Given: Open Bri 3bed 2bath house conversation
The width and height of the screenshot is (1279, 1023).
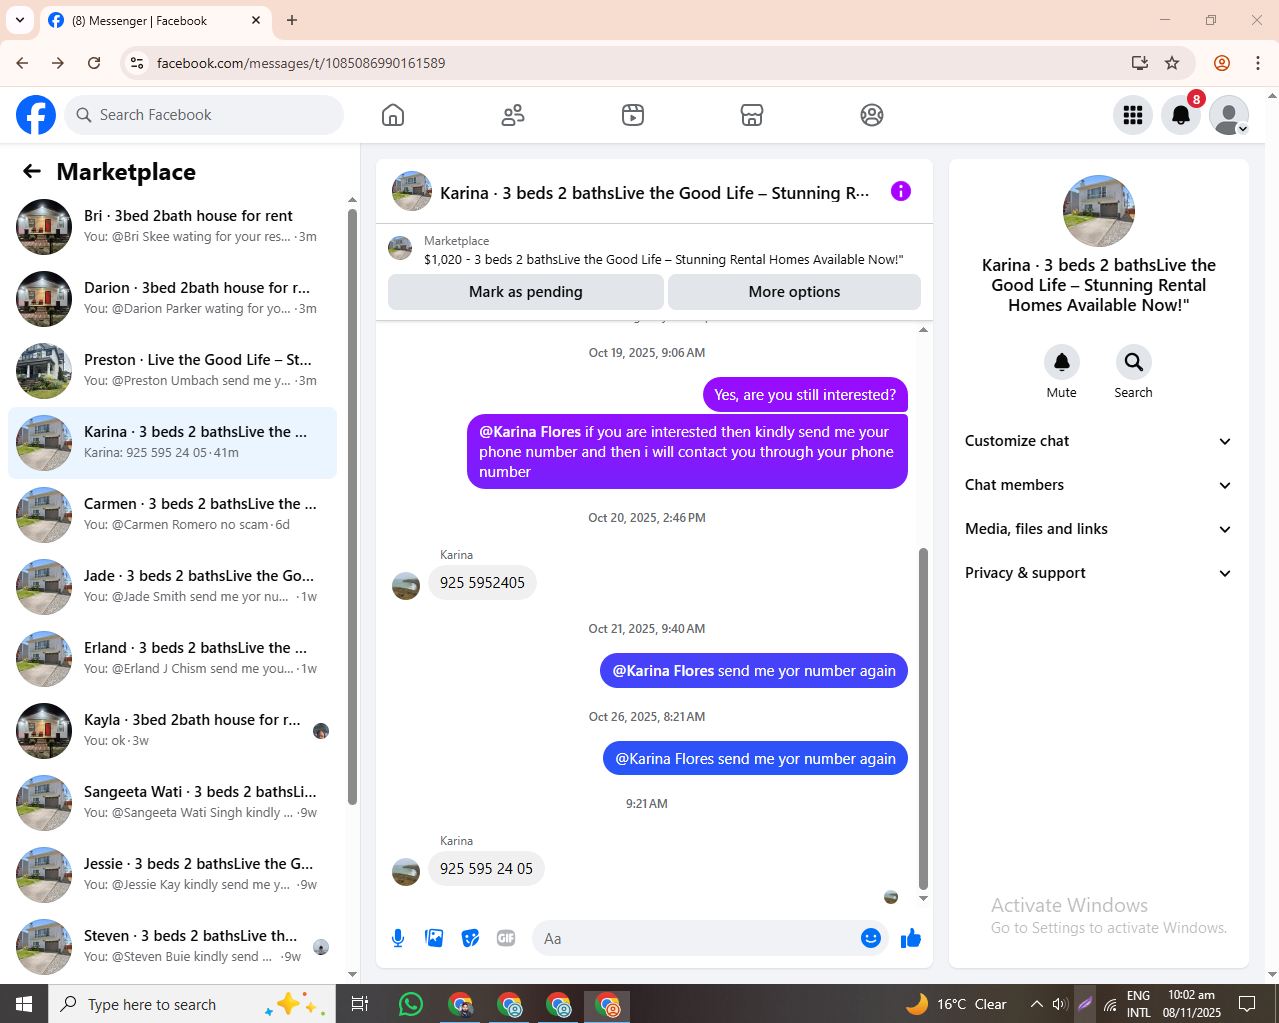Looking at the screenshot, I should tap(172, 227).
